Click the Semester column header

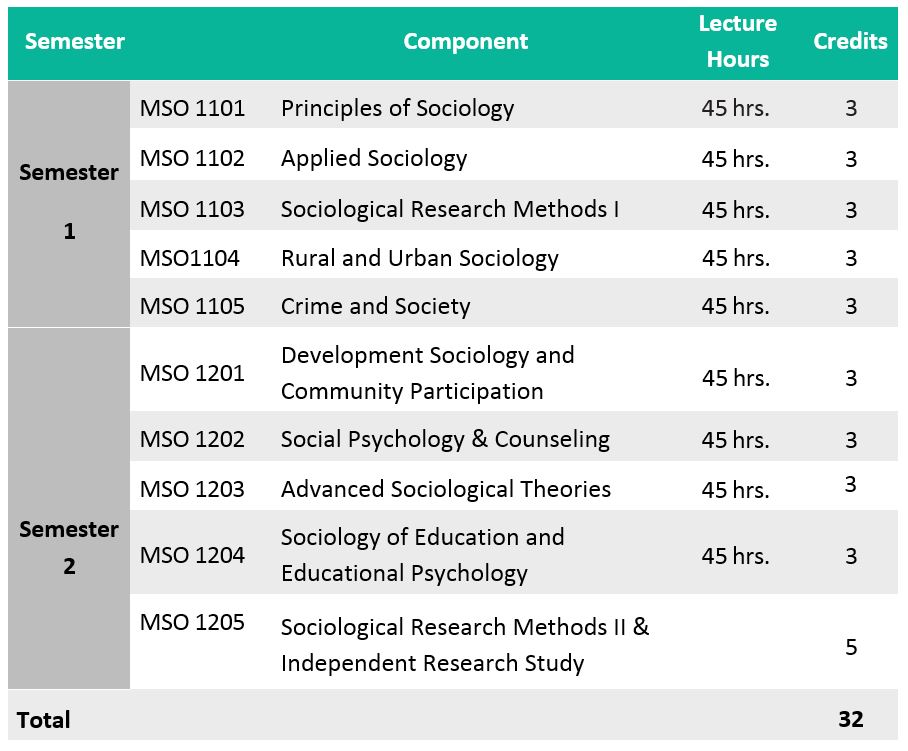coord(74,42)
